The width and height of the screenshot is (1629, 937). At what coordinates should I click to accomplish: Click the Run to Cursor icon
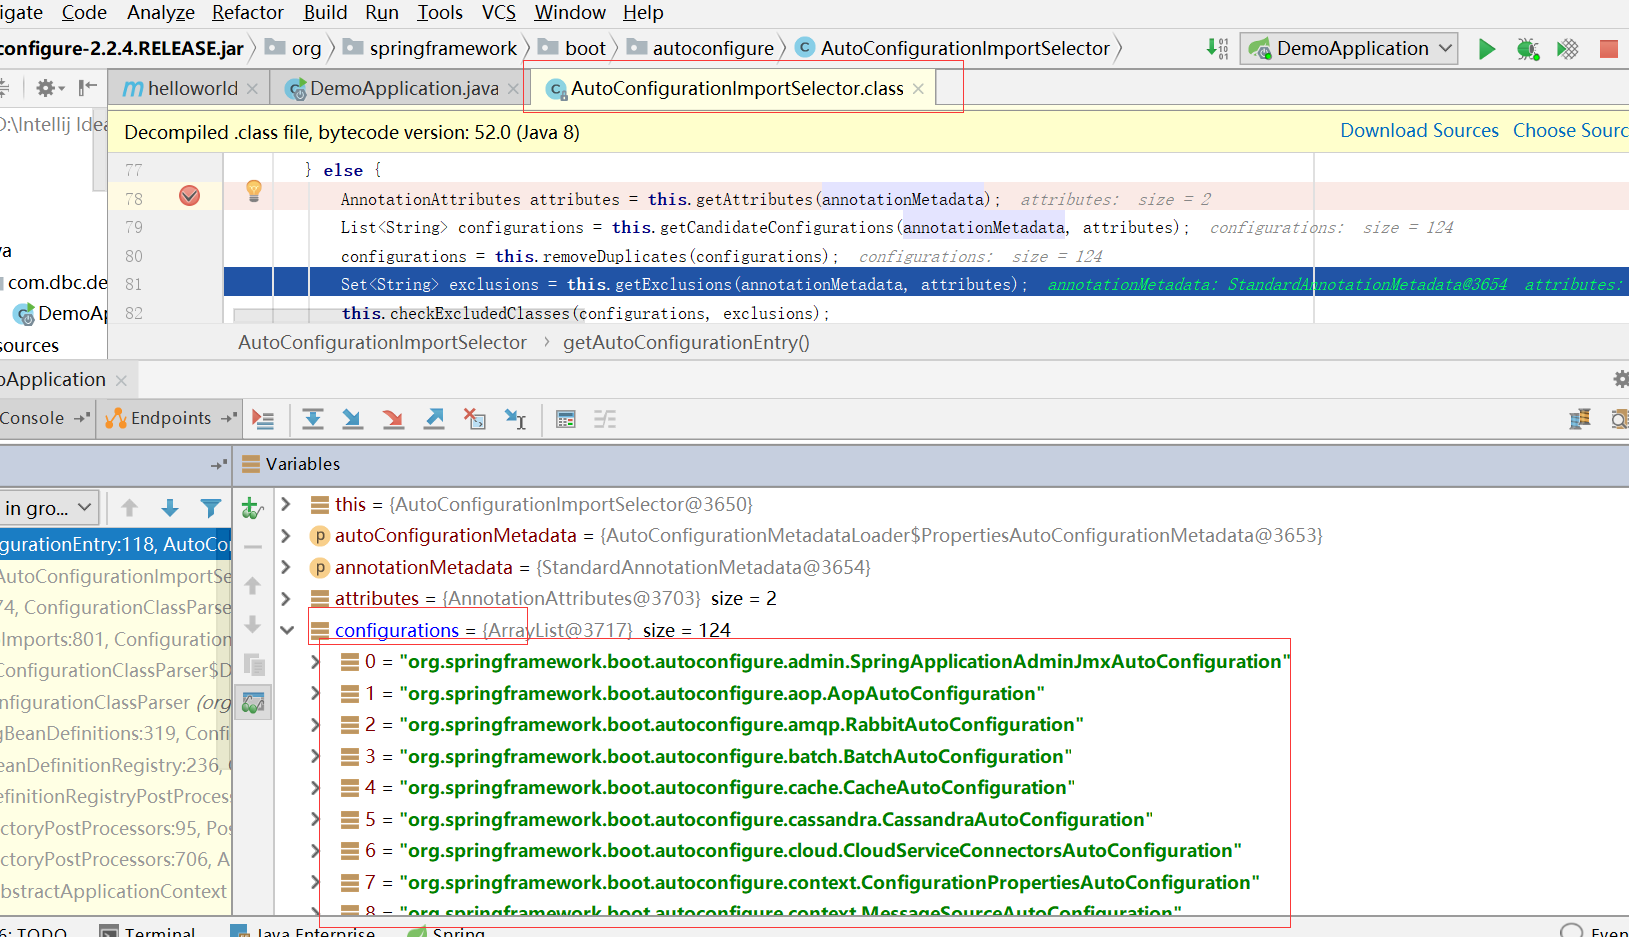(515, 419)
